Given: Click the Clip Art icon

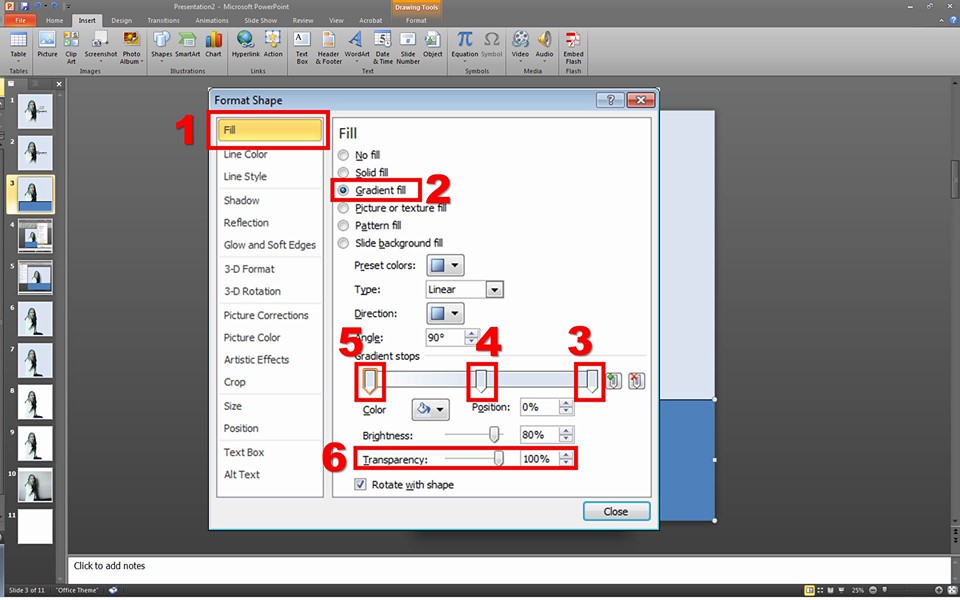Looking at the screenshot, I should click(72, 44).
